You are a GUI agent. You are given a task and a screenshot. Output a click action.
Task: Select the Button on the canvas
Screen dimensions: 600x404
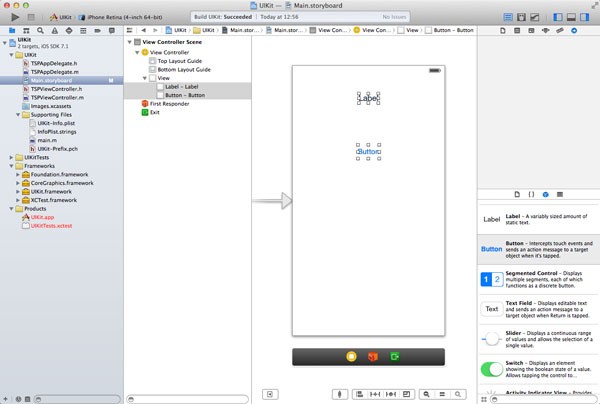[368, 152]
